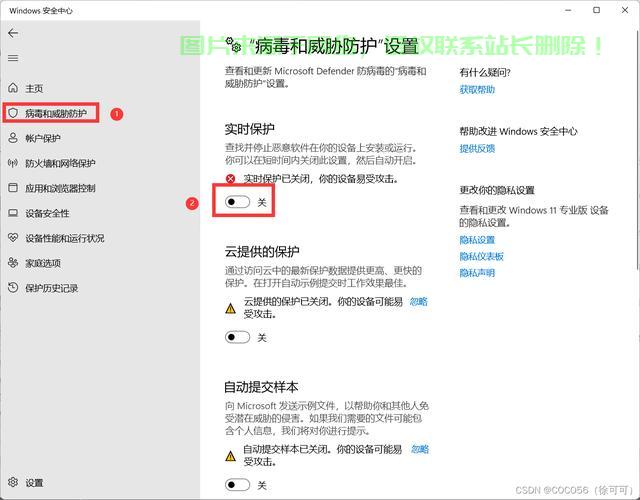Click 忽略 next to 云提供的保护已关闭
The height and width of the screenshot is (500, 640).
click(x=418, y=301)
